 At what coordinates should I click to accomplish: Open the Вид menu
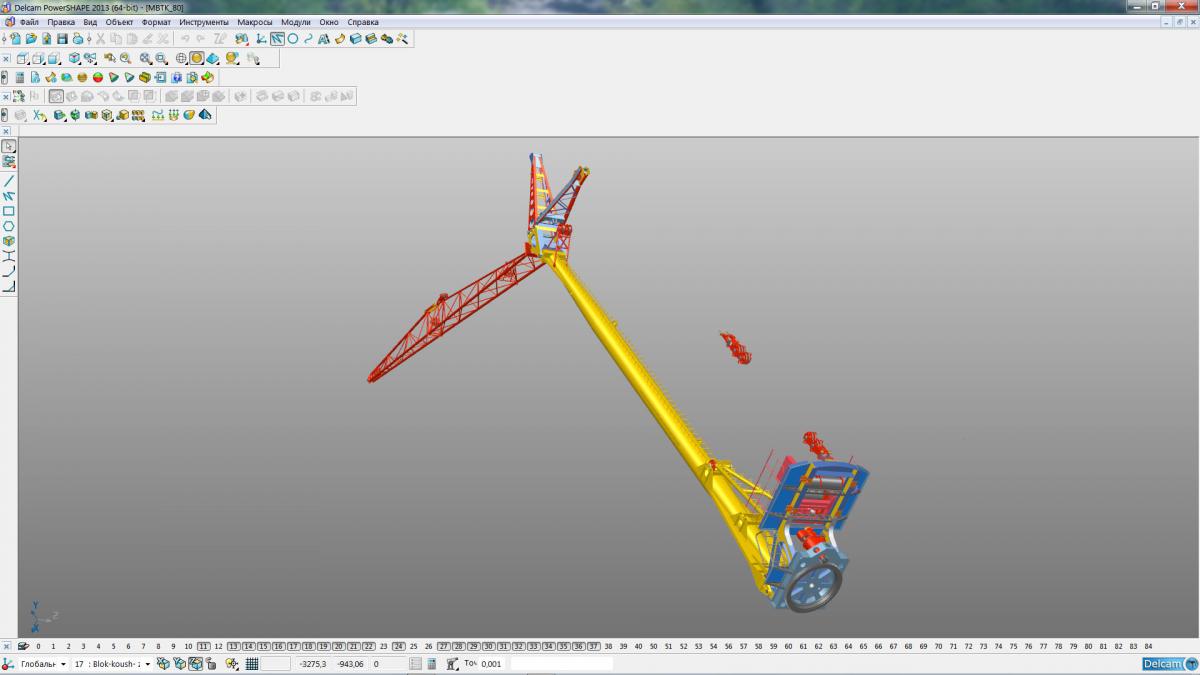click(90, 22)
